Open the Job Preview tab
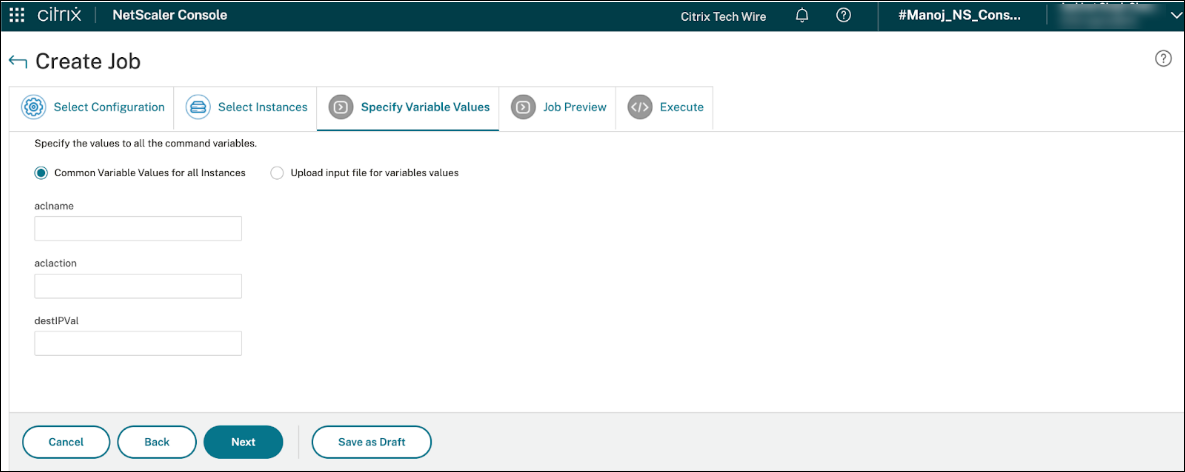This screenshot has width=1185, height=472. click(574, 107)
